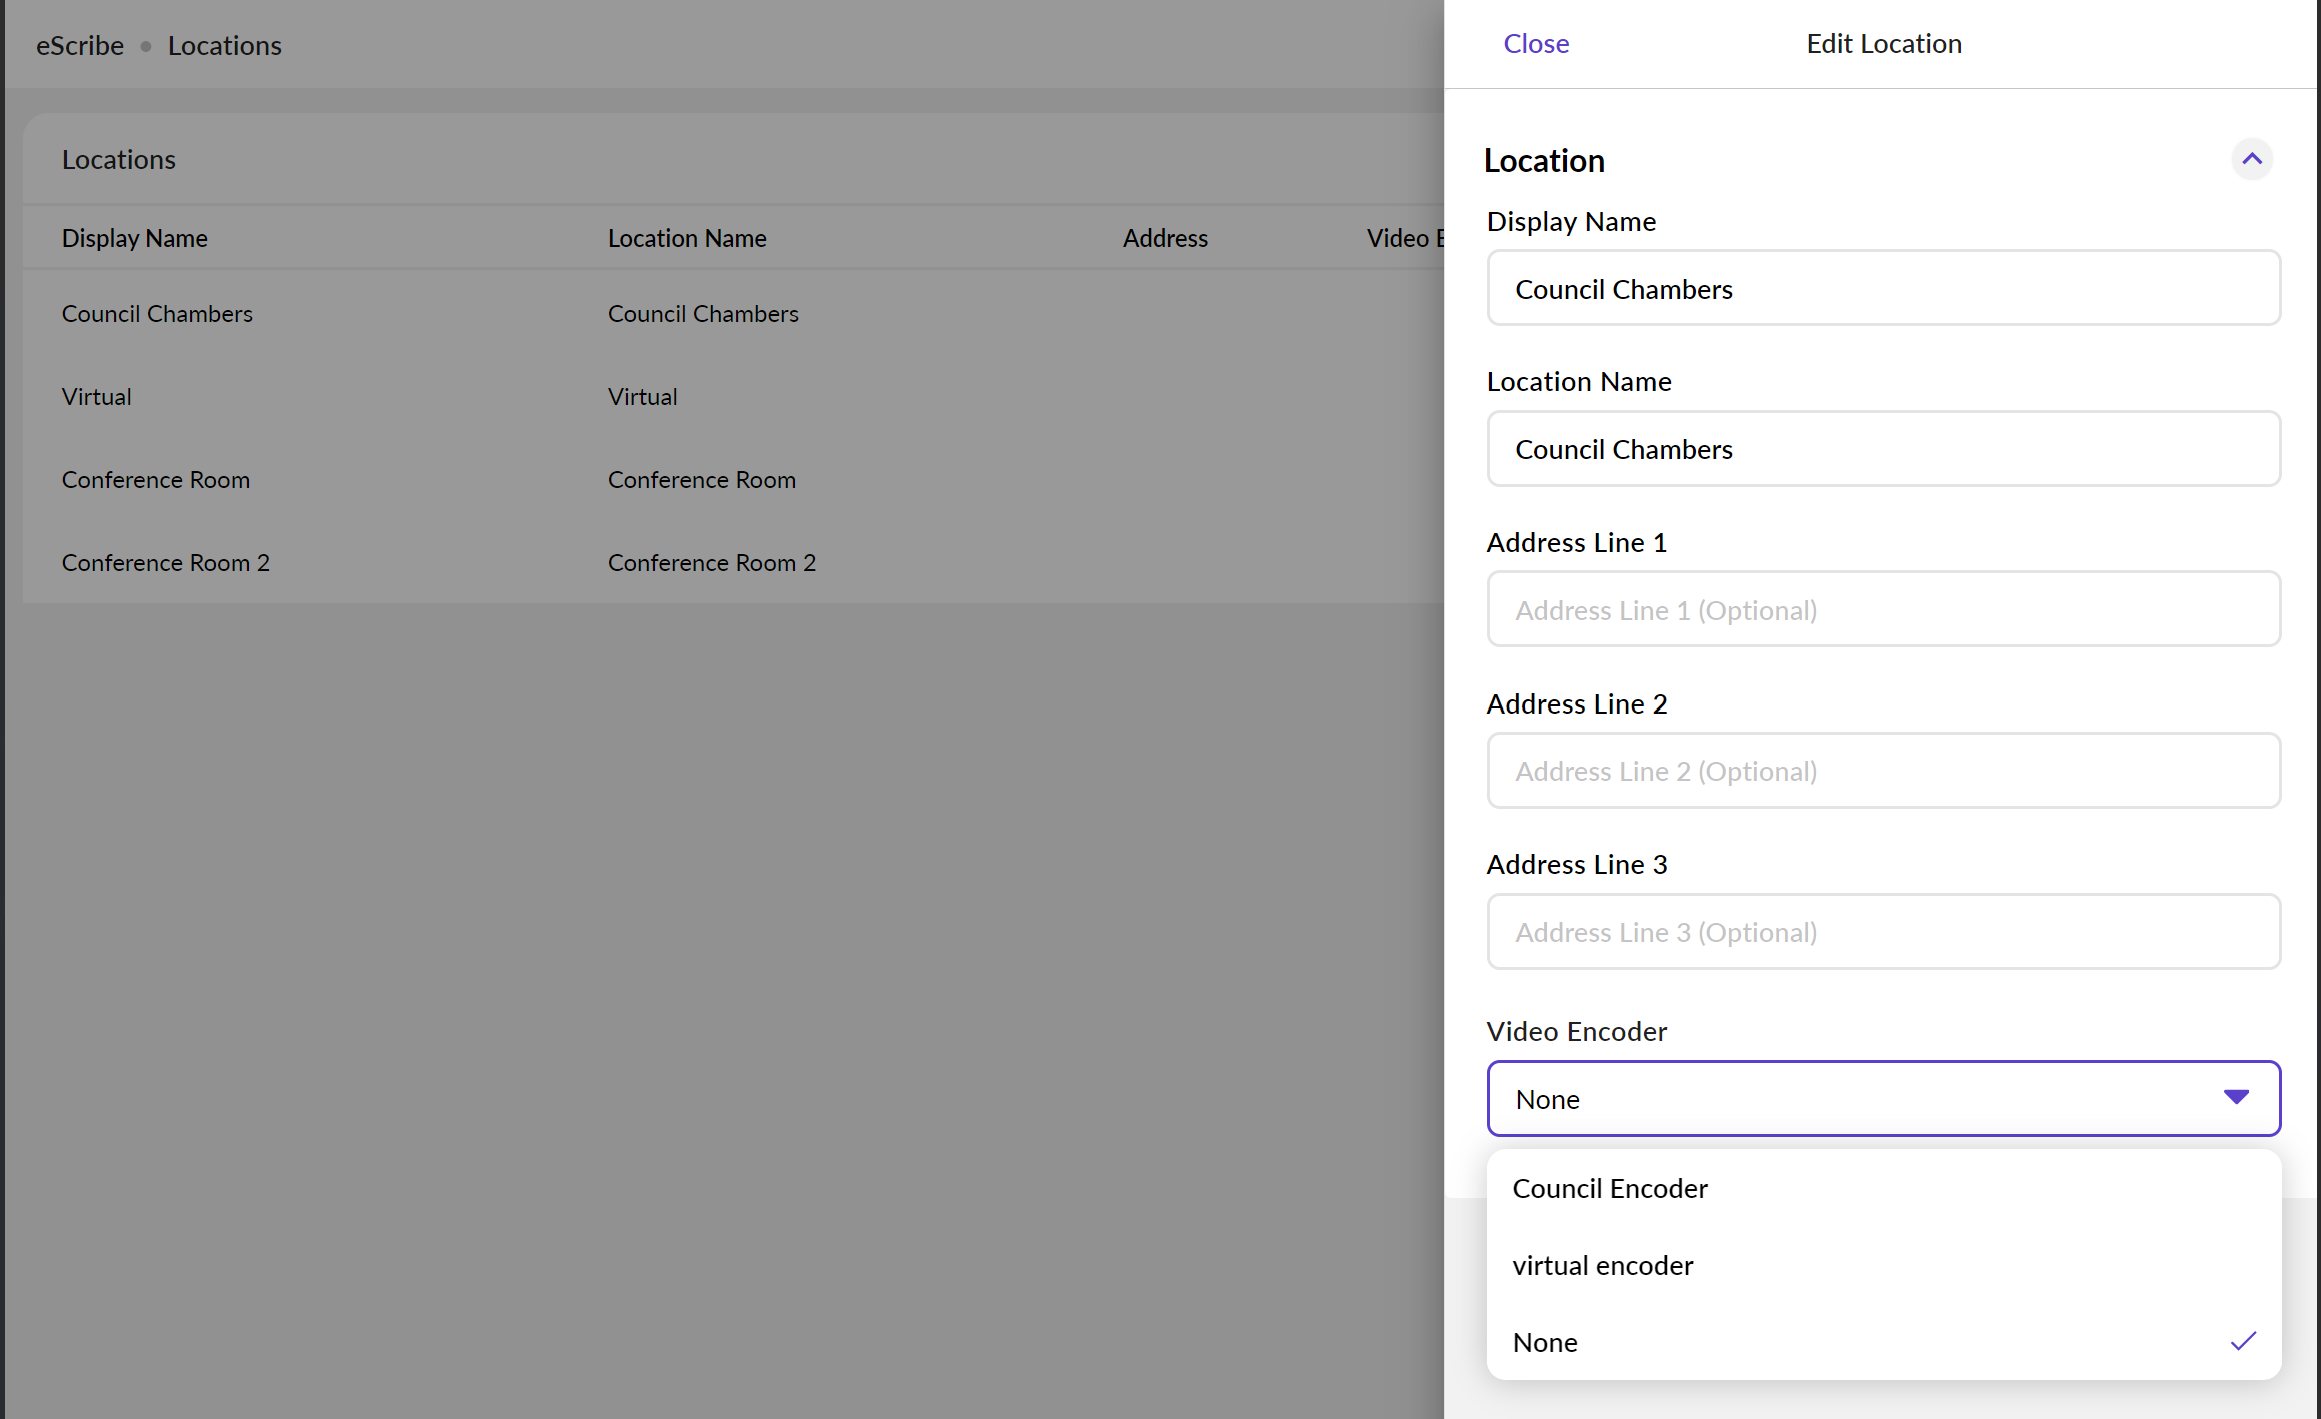The height and width of the screenshot is (1419, 2321).
Task: Sort by Display Name column header
Action: pos(134,238)
